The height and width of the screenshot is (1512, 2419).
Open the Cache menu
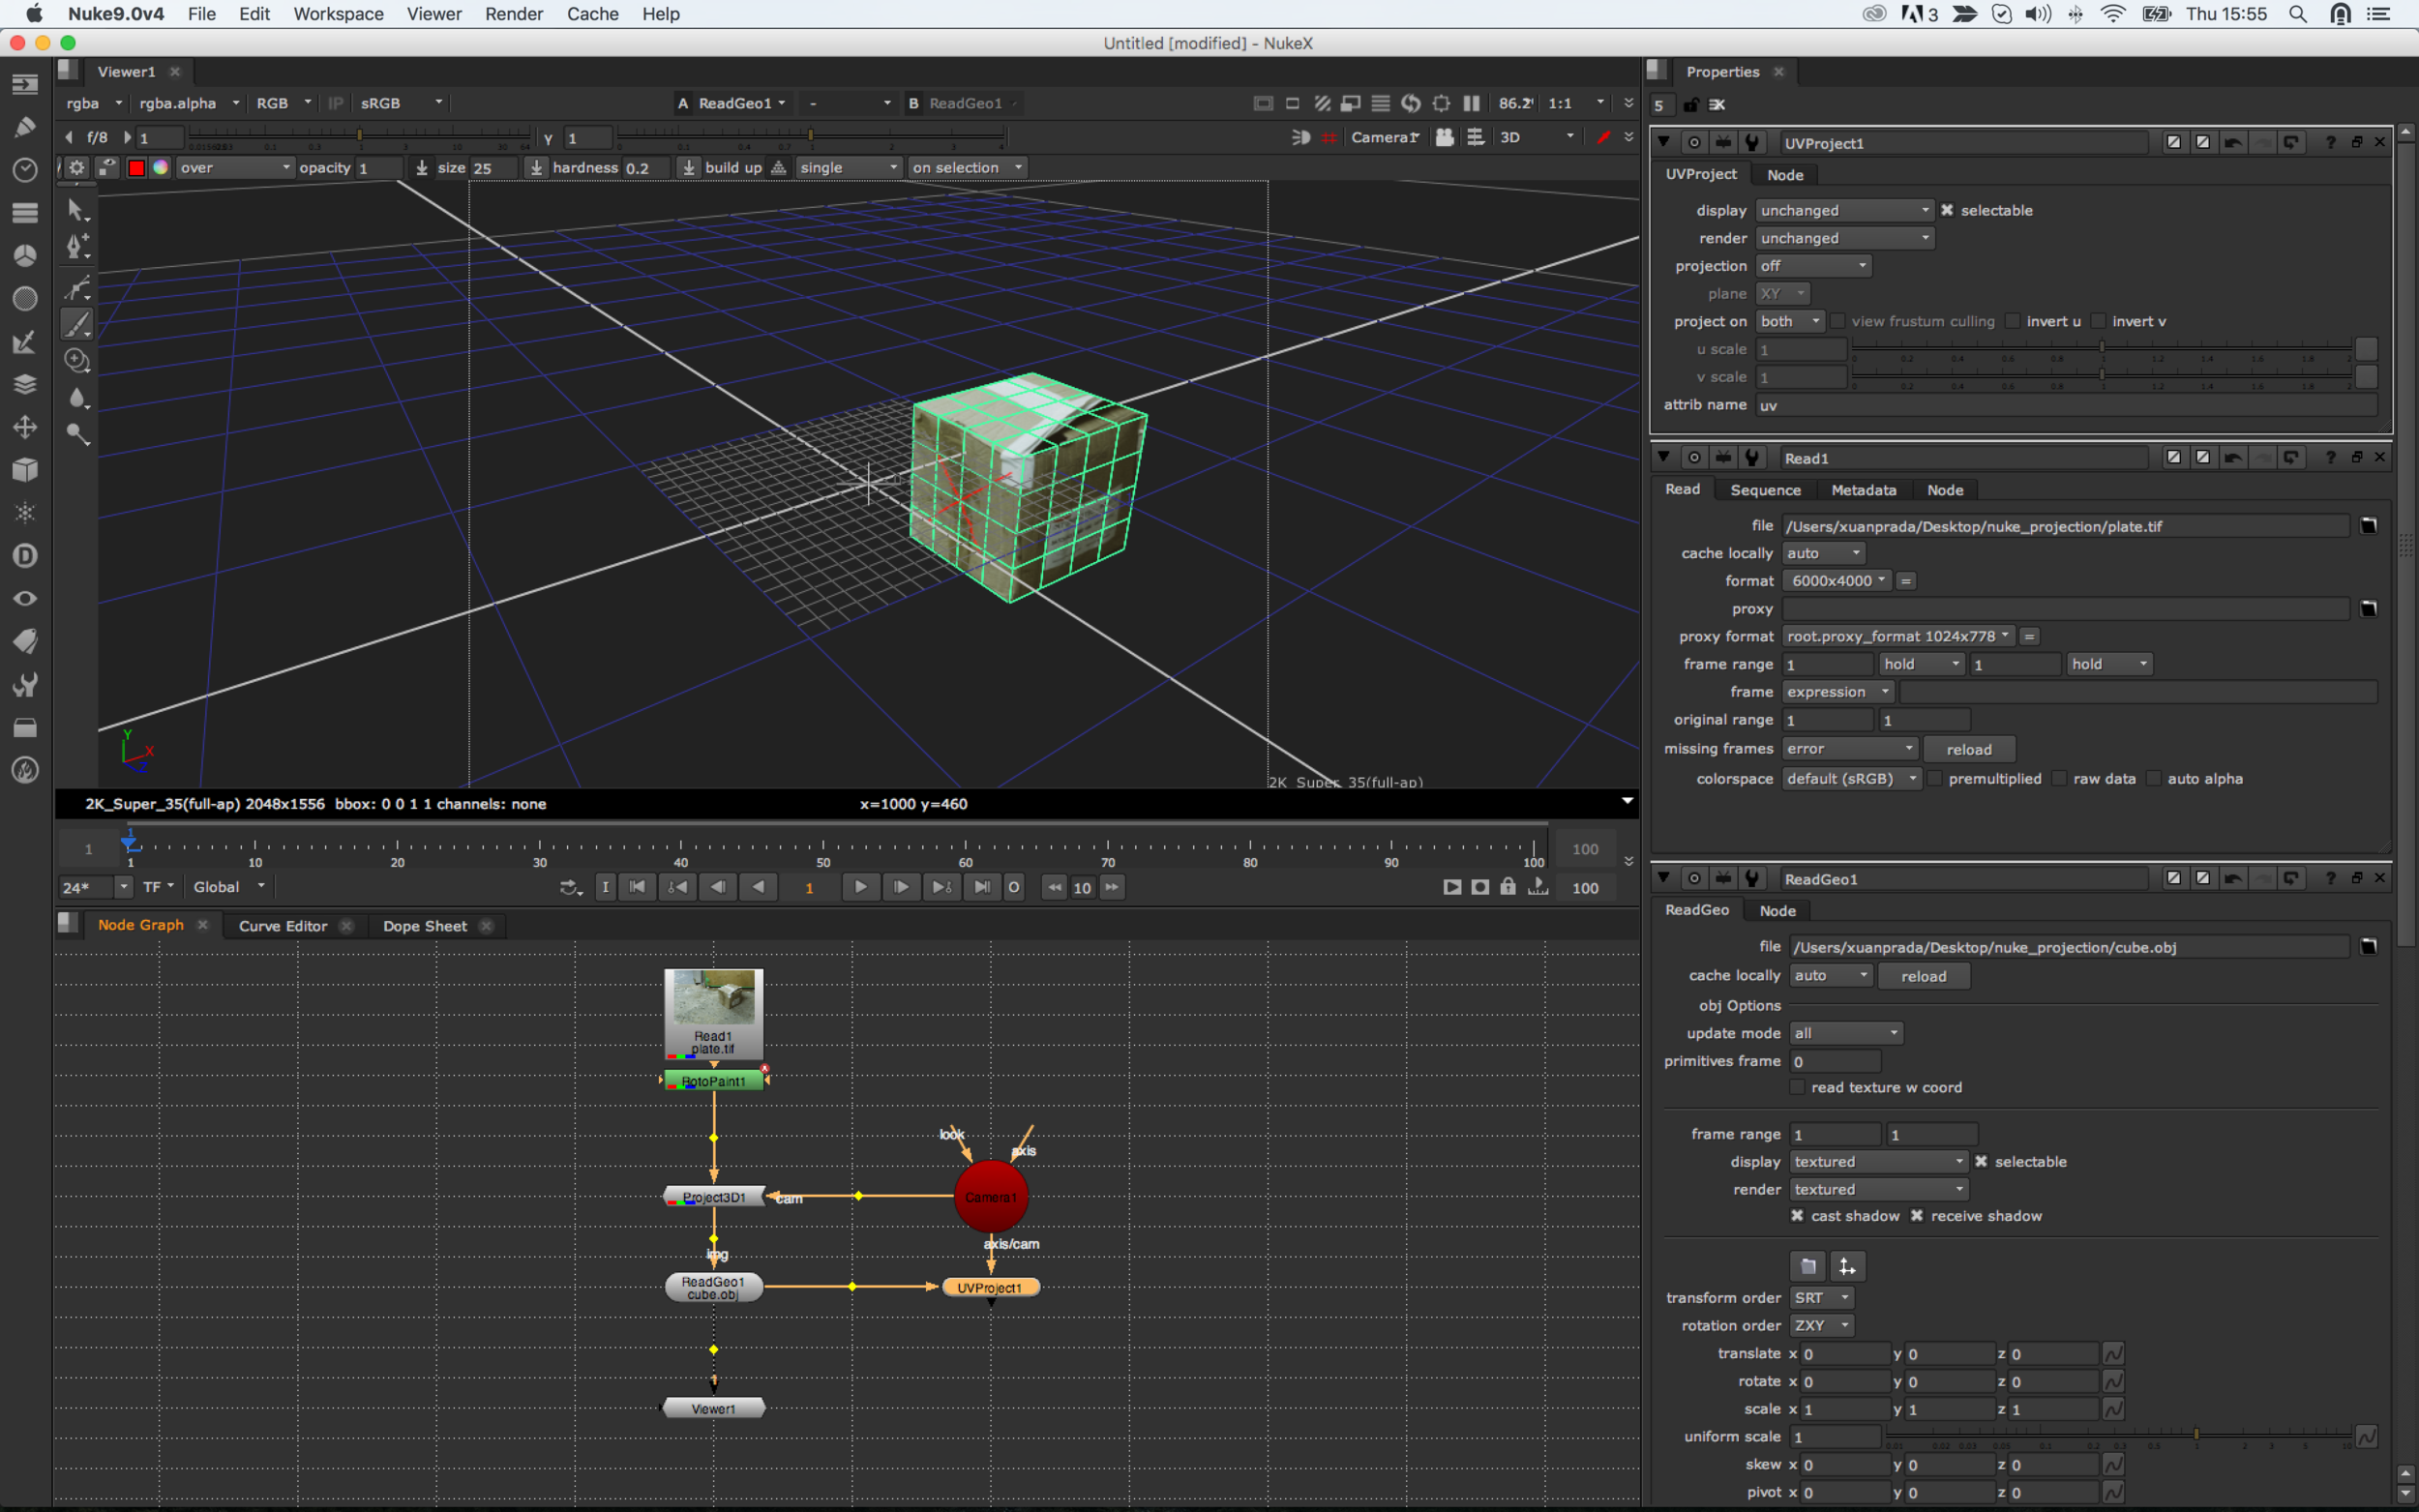click(x=592, y=14)
